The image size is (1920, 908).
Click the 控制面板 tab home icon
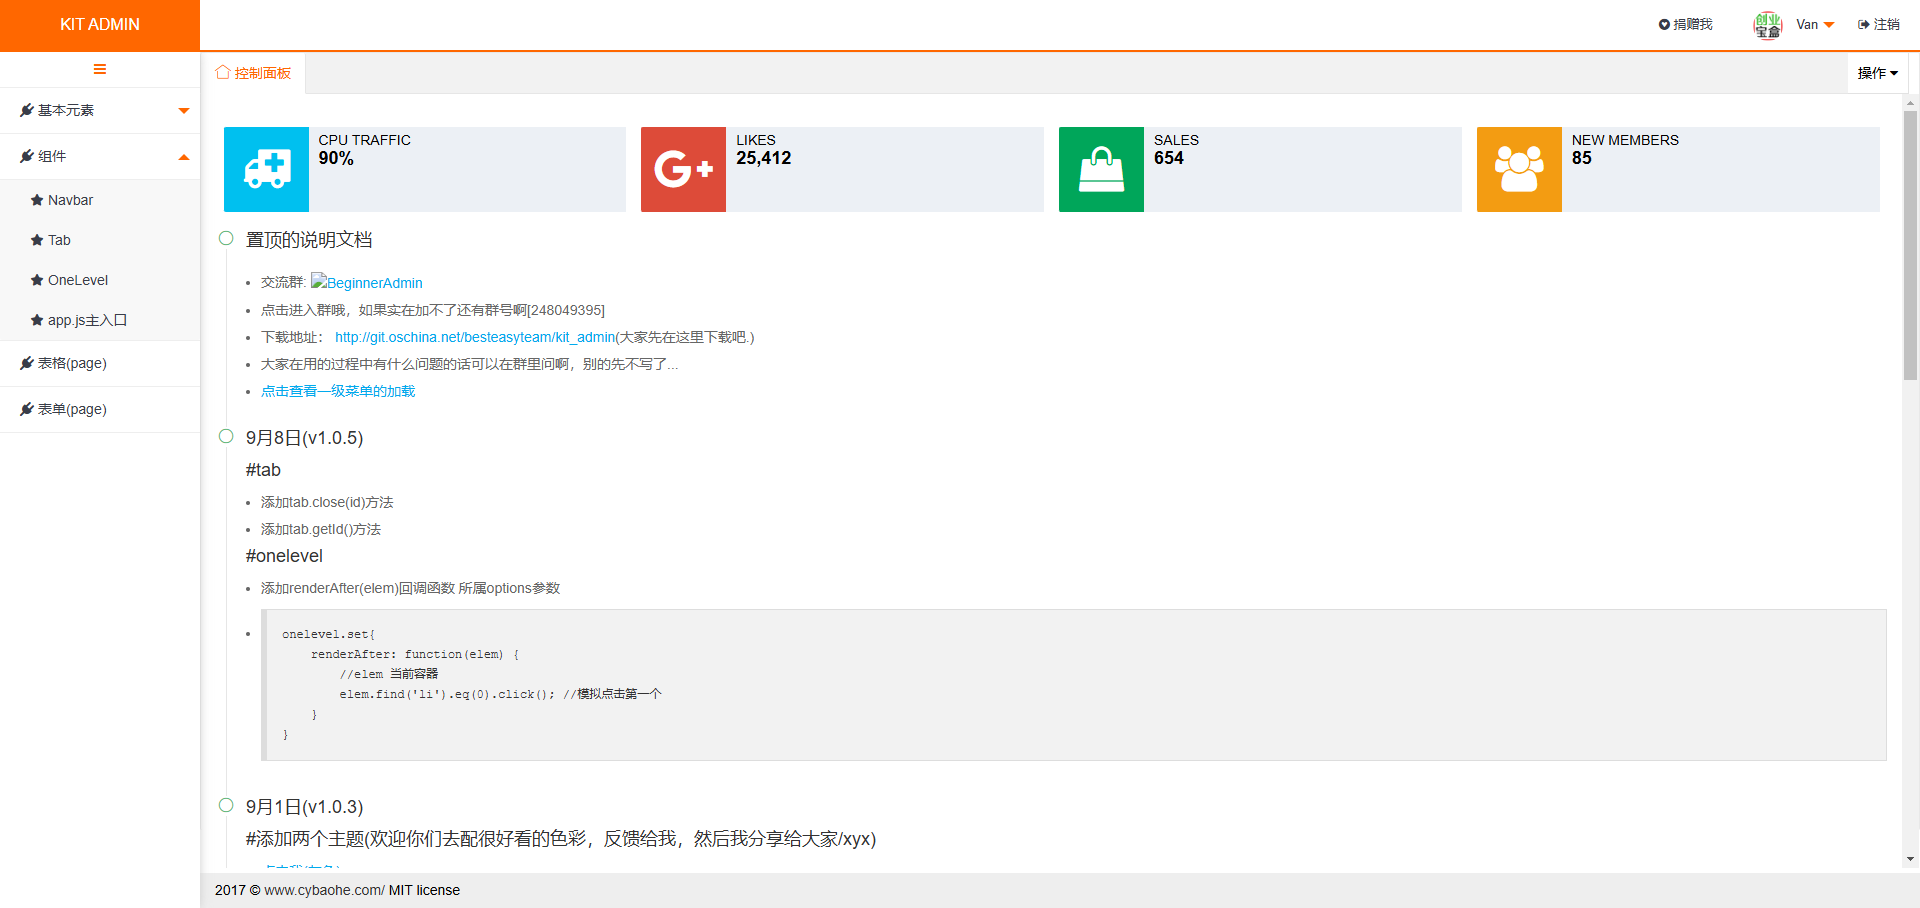click(223, 72)
